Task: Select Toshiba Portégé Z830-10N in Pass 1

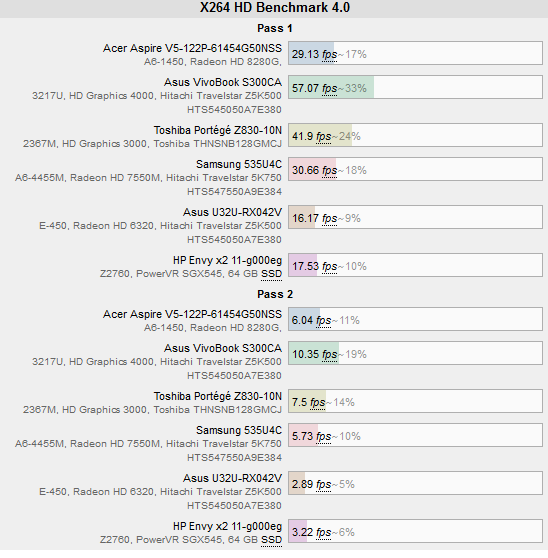Action: [217, 130]
